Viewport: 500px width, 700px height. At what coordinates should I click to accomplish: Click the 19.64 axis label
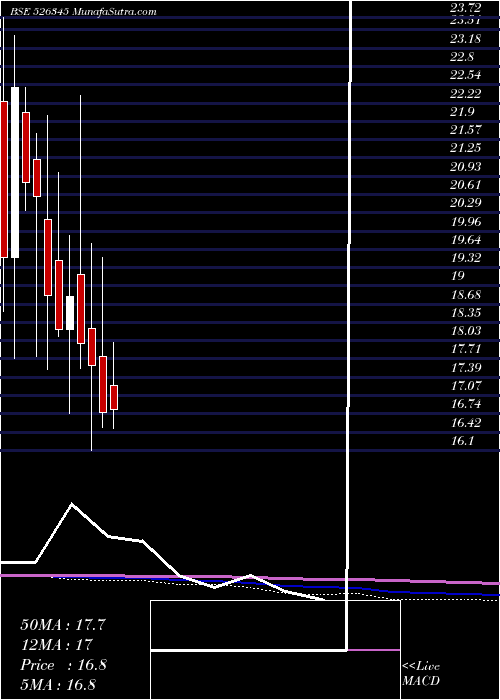tap(466, 240)
